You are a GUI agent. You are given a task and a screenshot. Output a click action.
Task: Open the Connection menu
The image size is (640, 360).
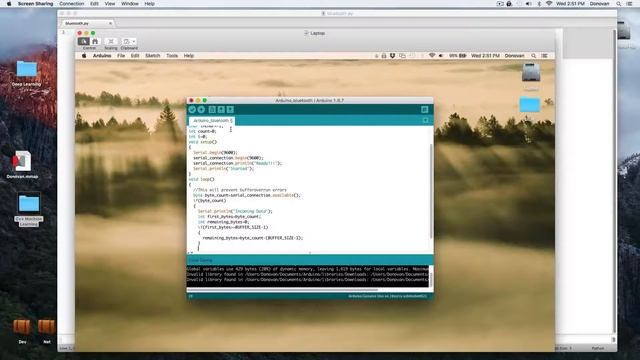[x=71, y=4]
